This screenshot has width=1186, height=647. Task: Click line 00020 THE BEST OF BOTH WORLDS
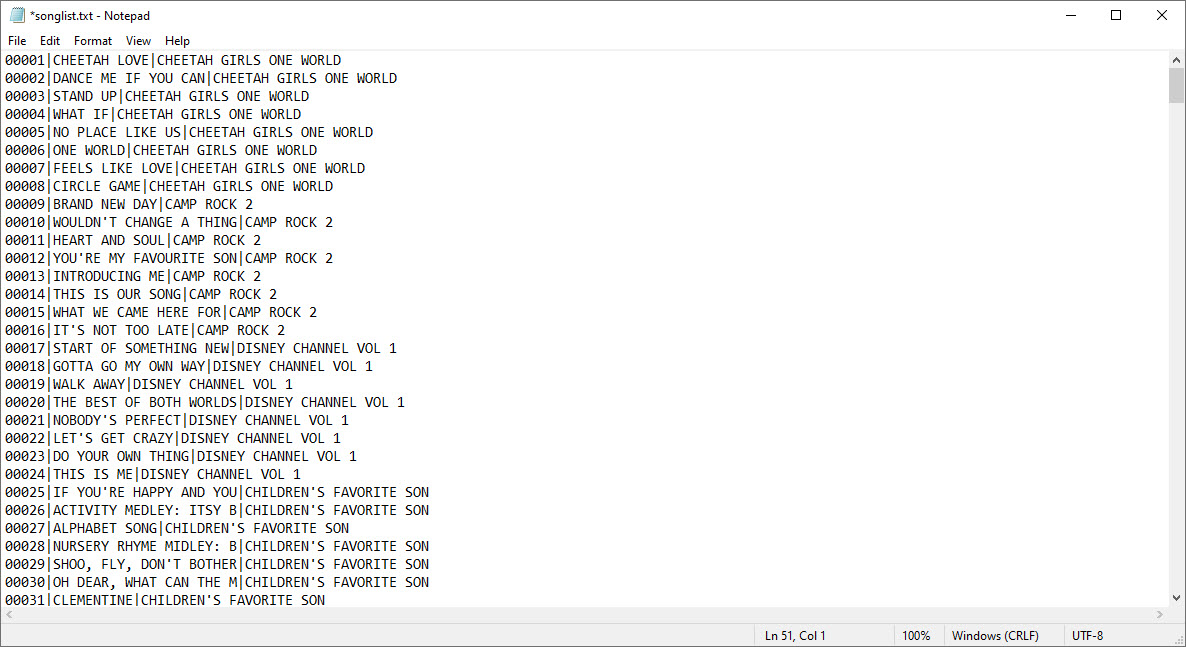click(205, 403)
